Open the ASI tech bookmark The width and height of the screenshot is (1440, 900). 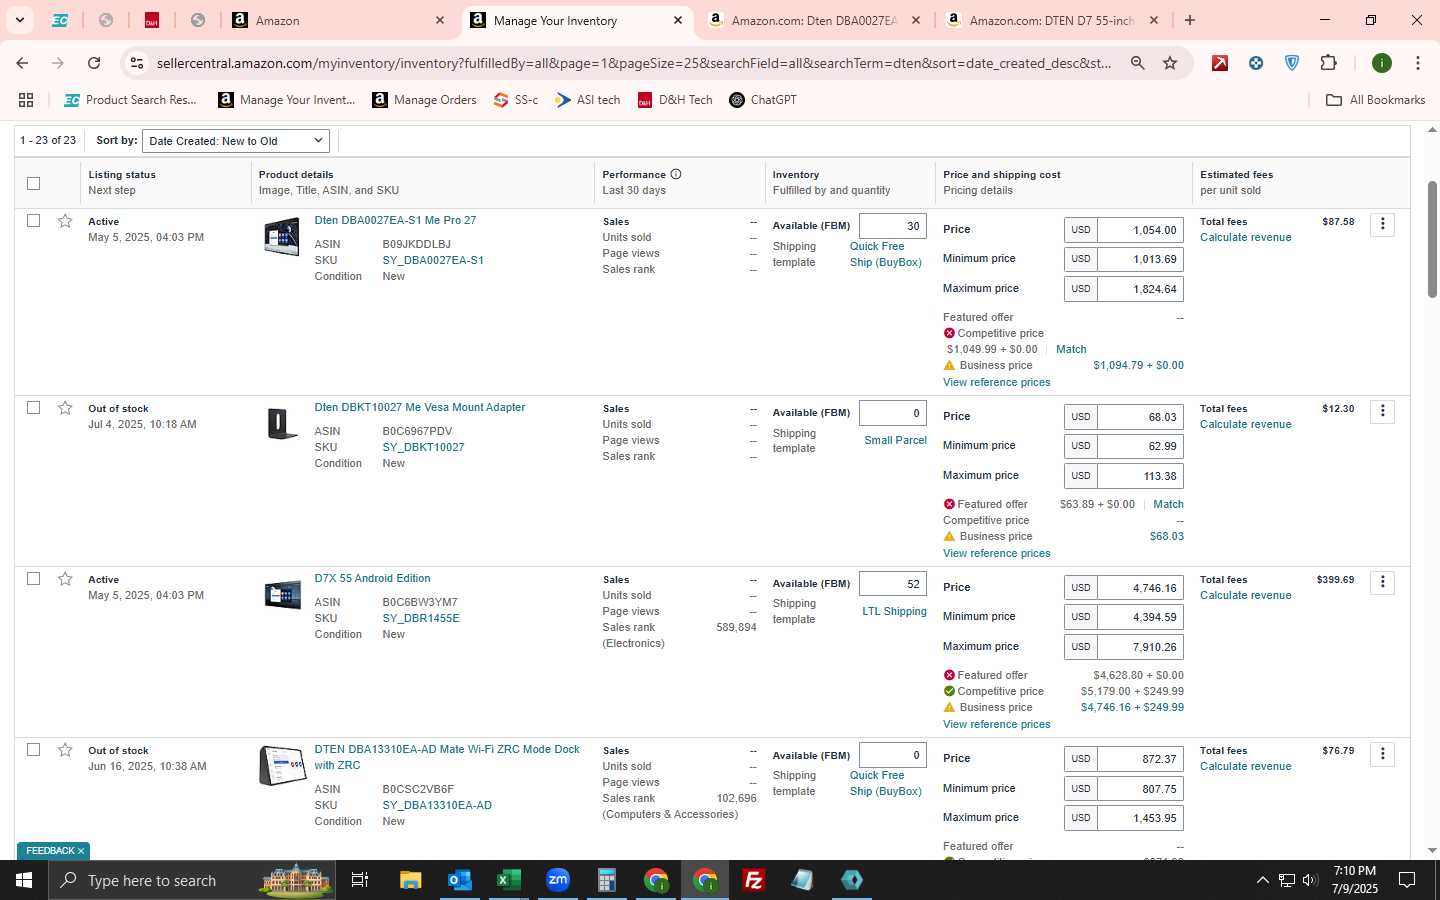coord(588,100)
